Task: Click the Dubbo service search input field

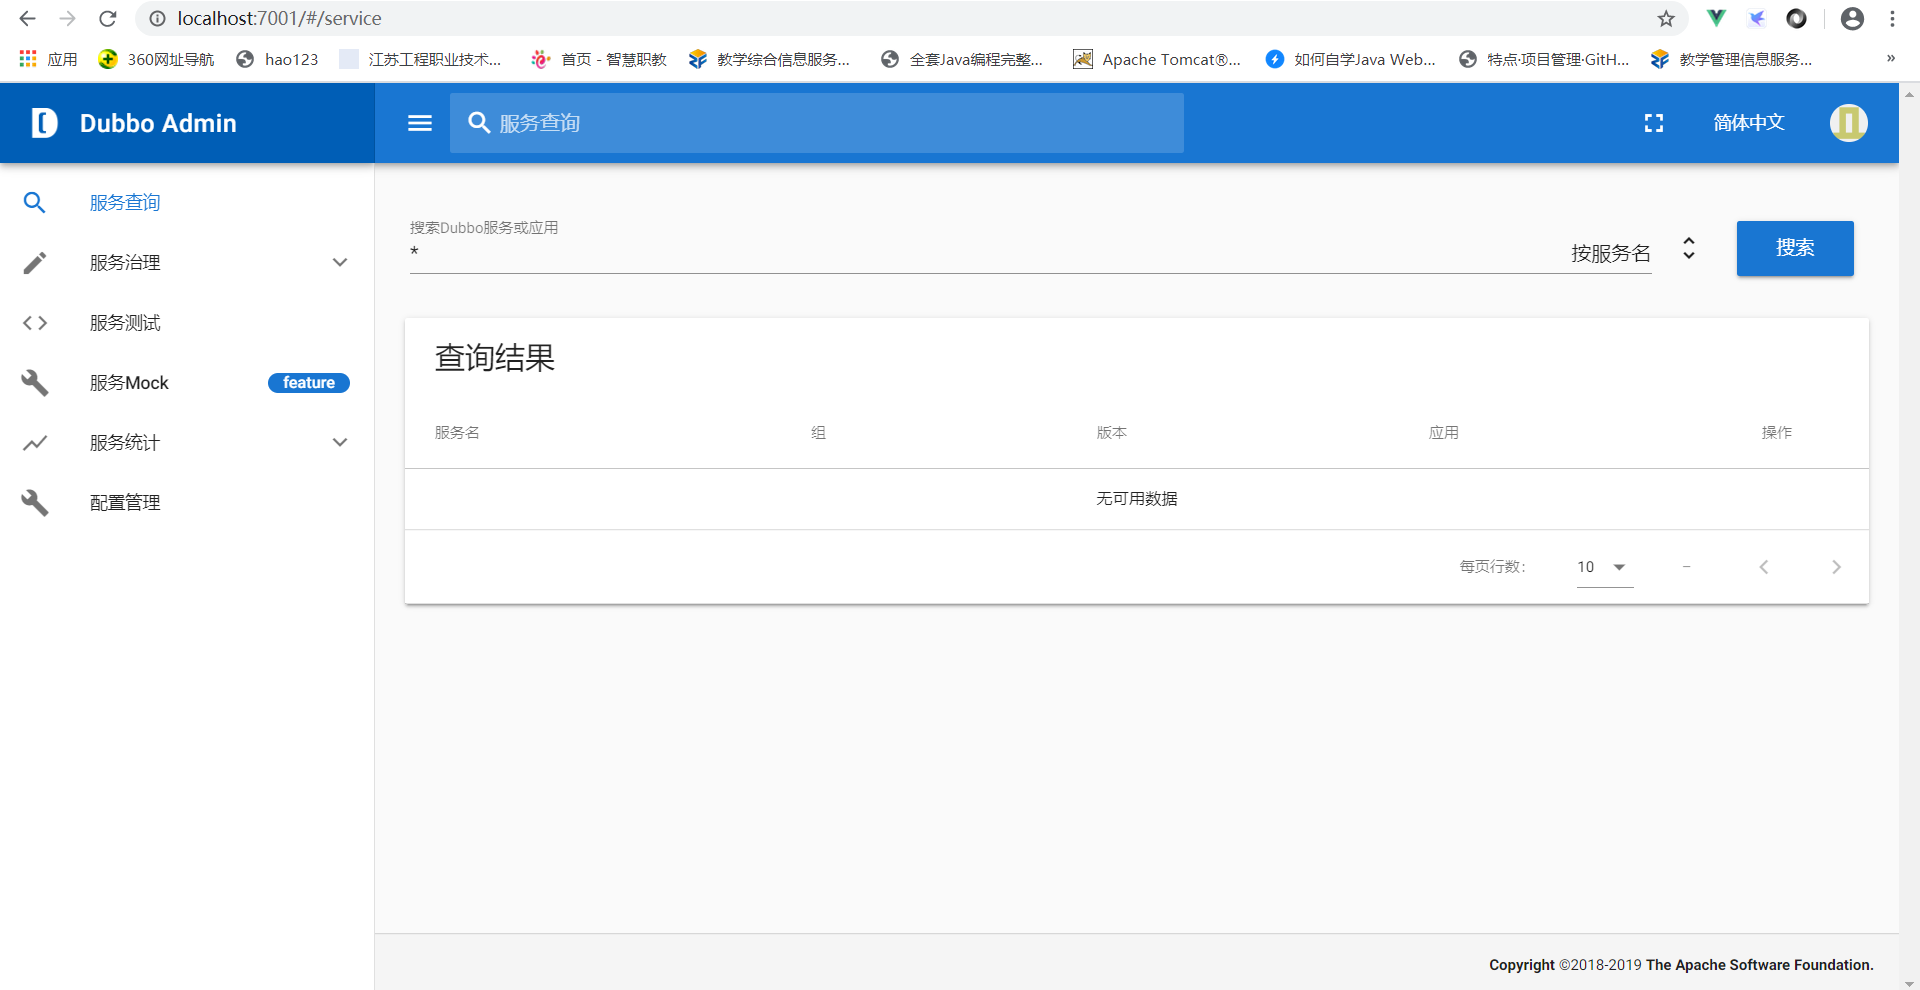Action: click(900, 252)
